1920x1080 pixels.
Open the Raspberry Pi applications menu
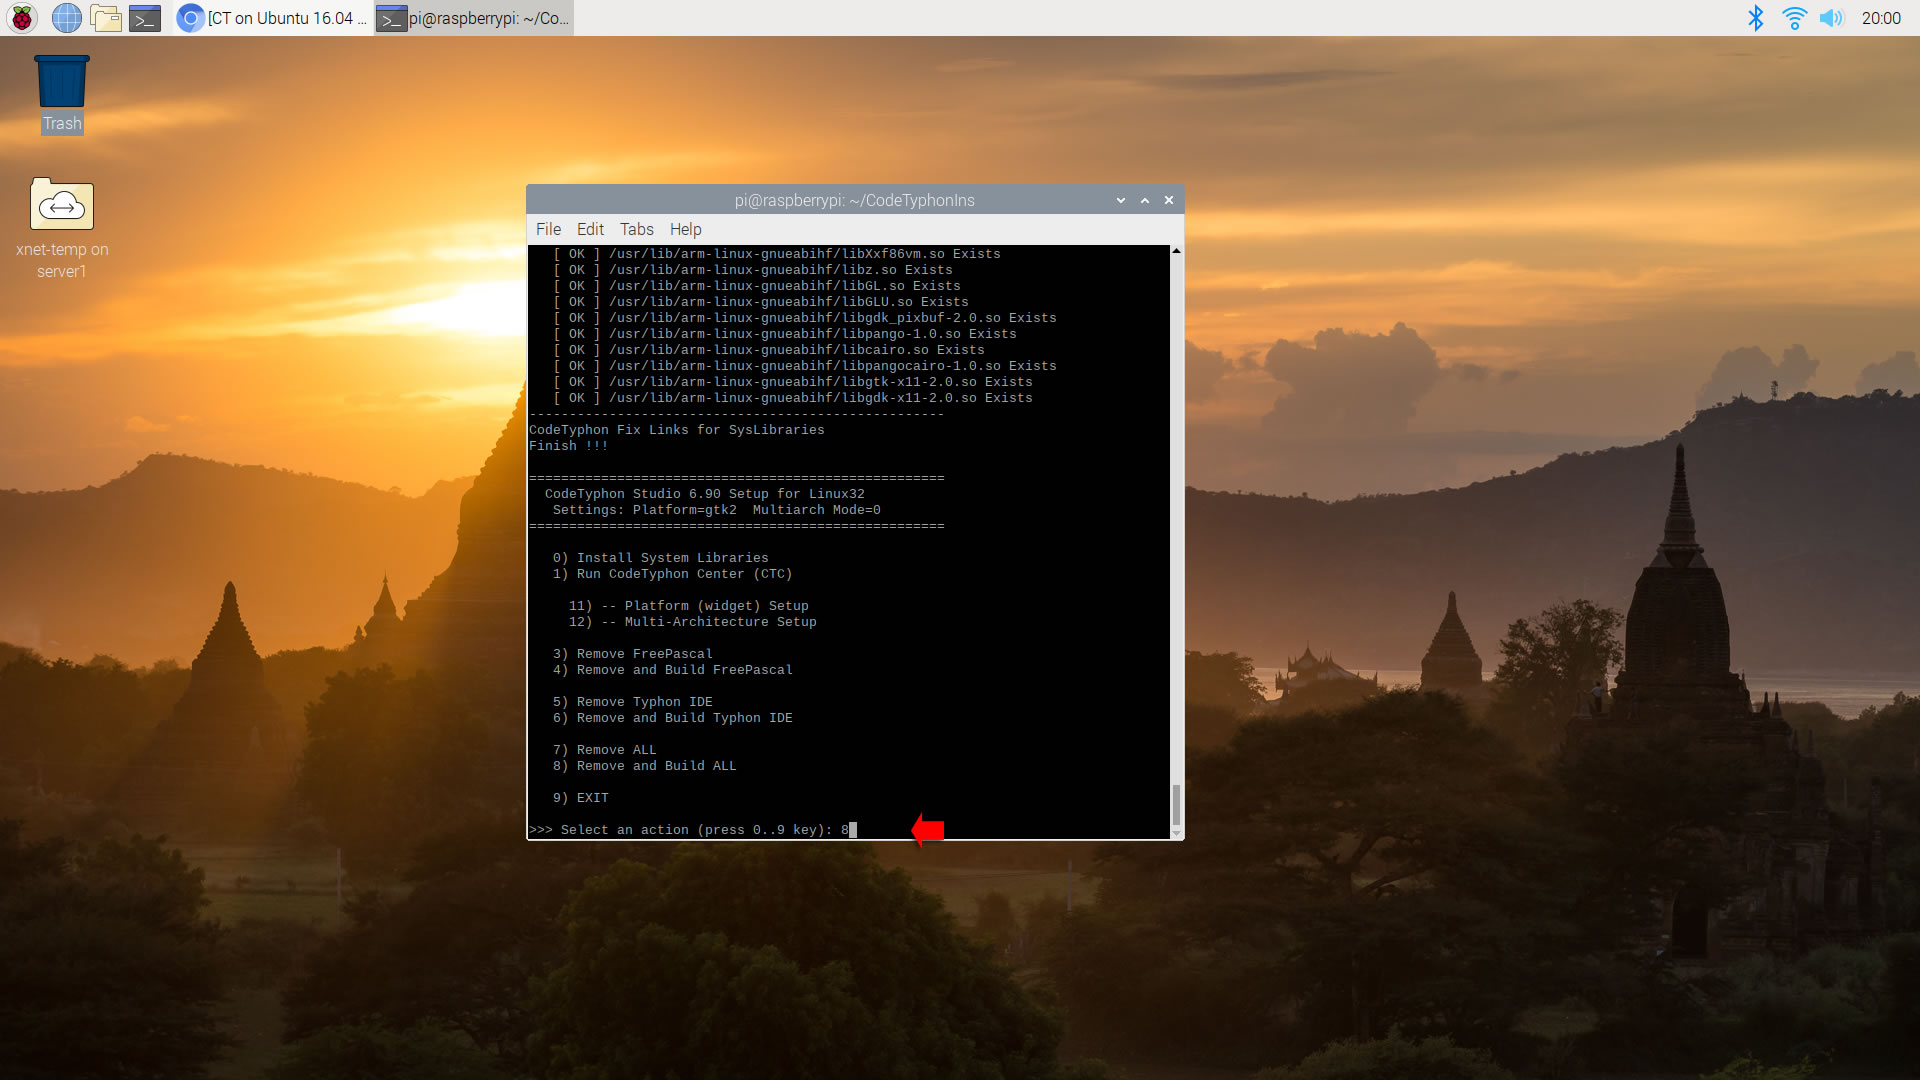point(22,18)
